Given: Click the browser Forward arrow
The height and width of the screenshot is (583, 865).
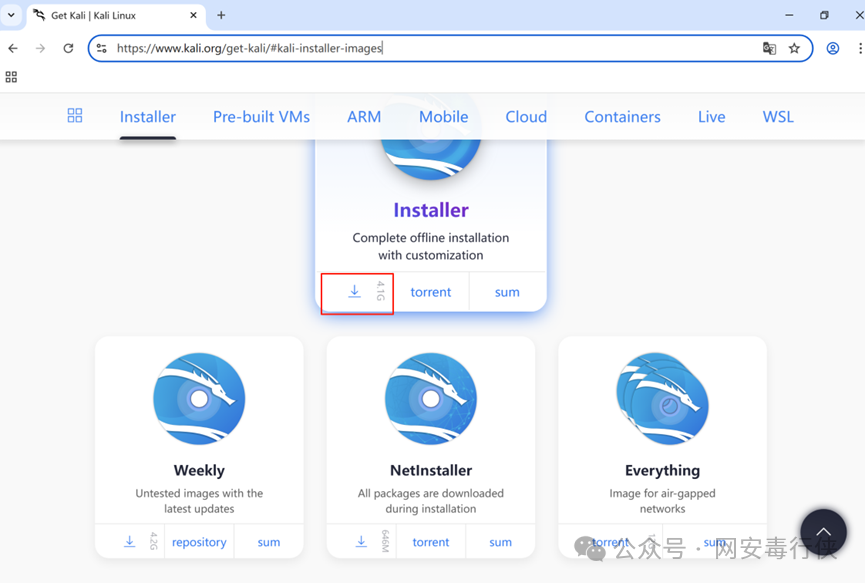Looking at the screenshot, I should click(40, 49).
